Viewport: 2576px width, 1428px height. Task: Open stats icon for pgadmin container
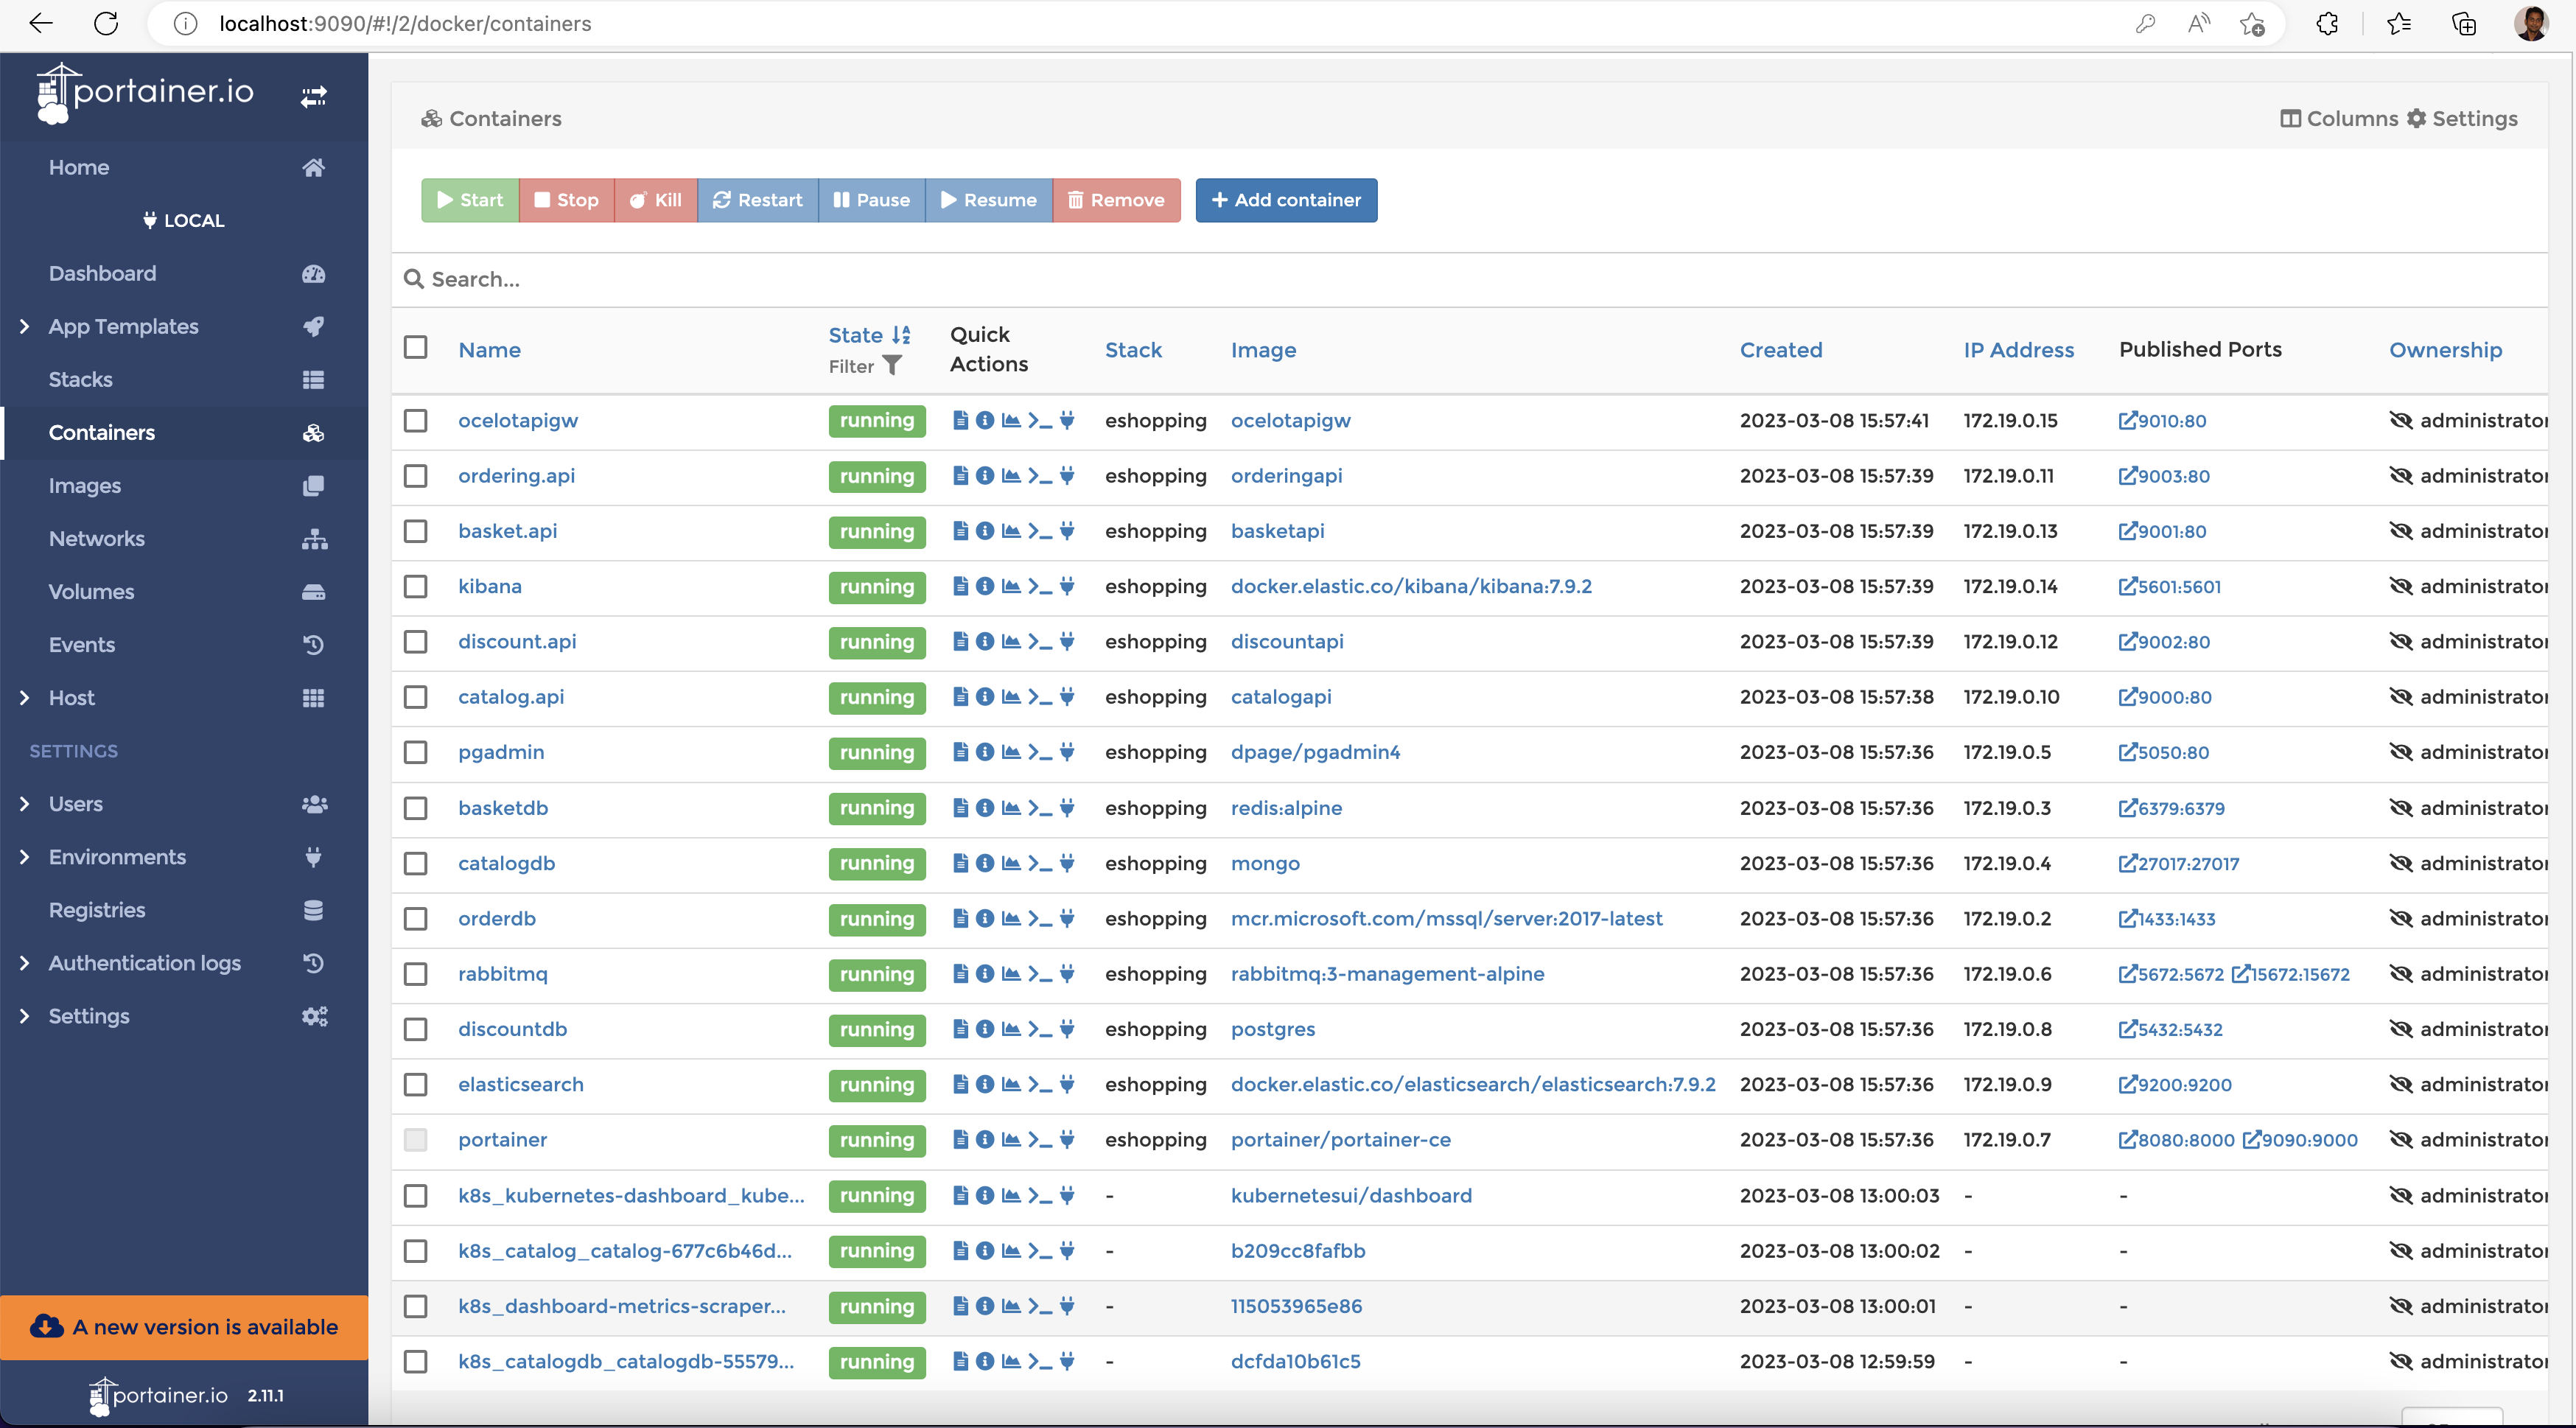pyautogui.click(x=1011, y=752)
